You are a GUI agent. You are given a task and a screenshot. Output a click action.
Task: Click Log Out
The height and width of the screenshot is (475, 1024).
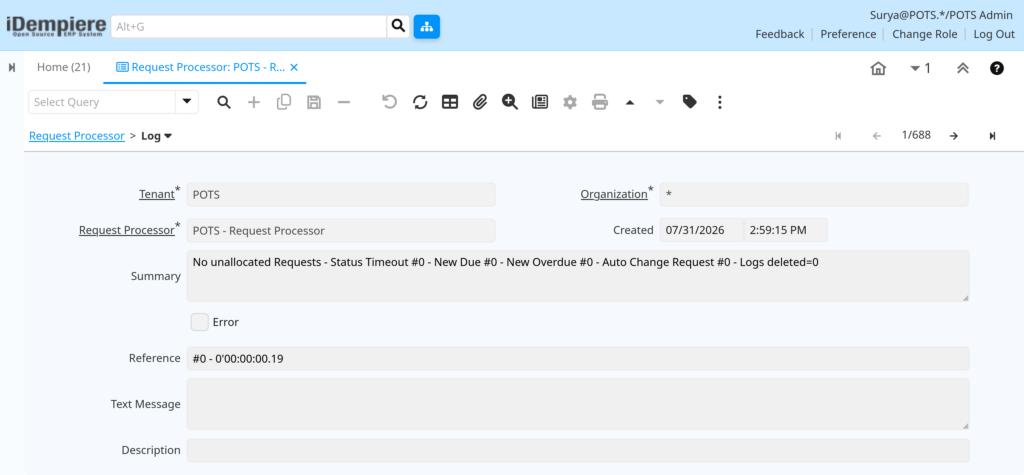tap(994, 34)
